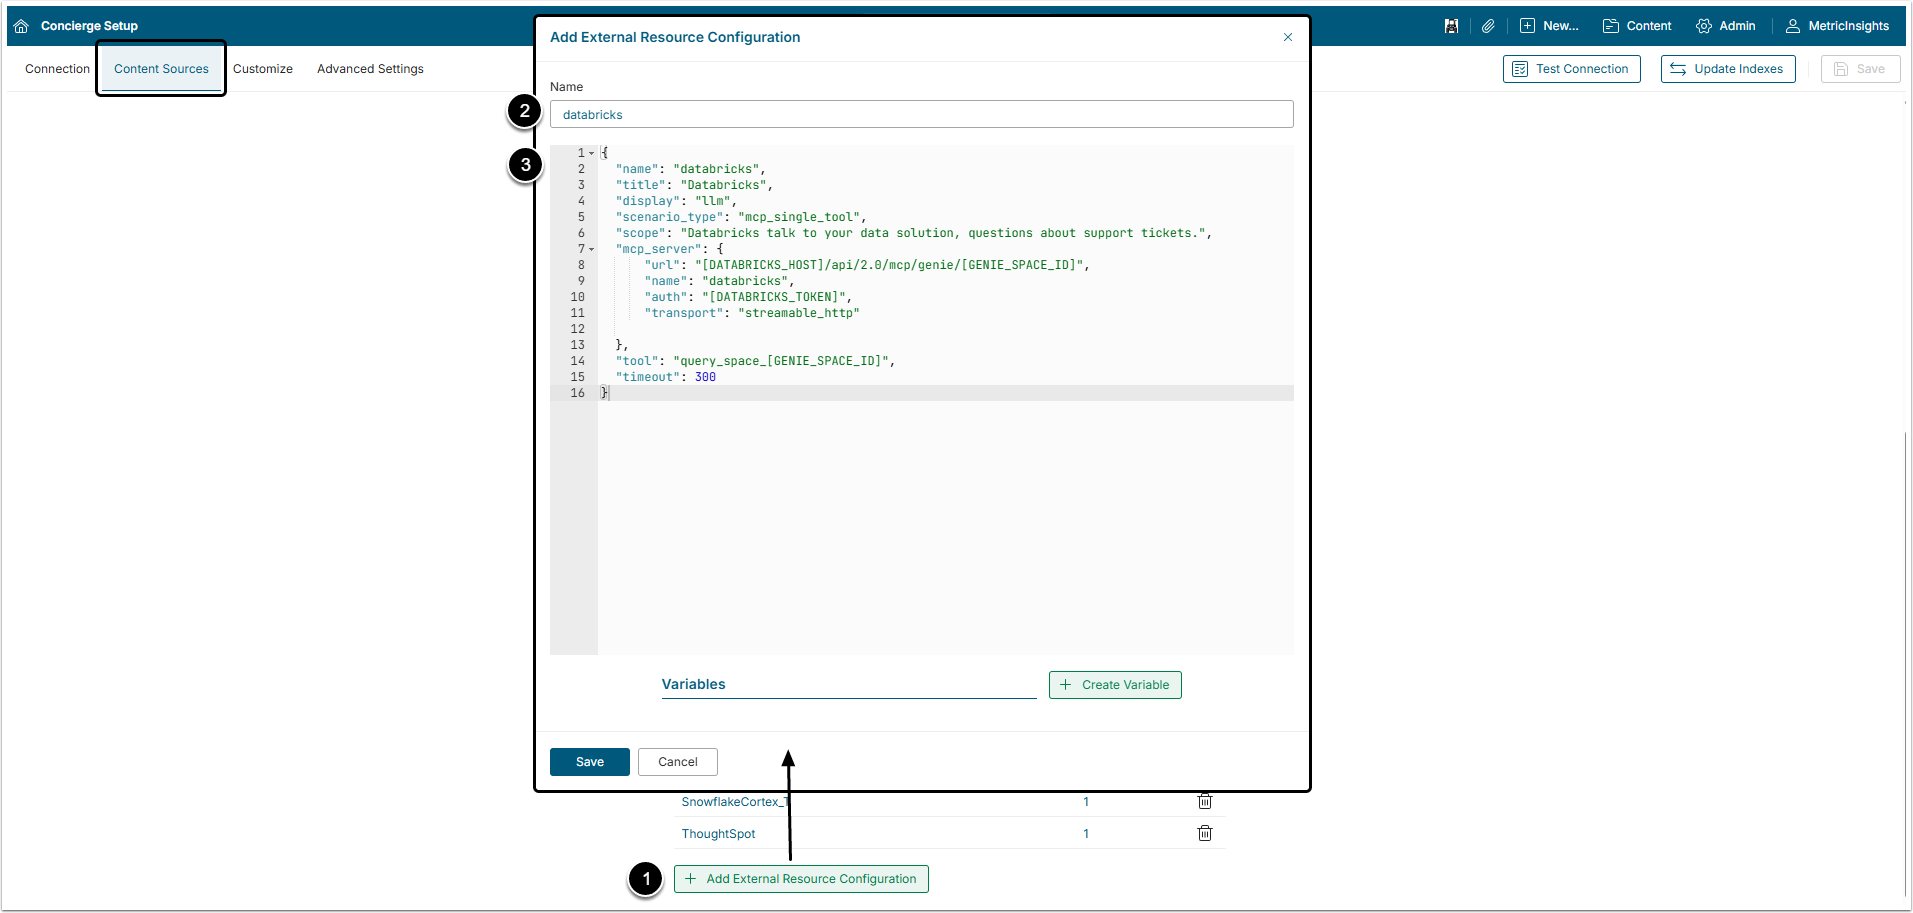Cancel the resource configuration dialog
This screenshot has height=913, width=1913.
pyautogui.click(x=677, y=762)
